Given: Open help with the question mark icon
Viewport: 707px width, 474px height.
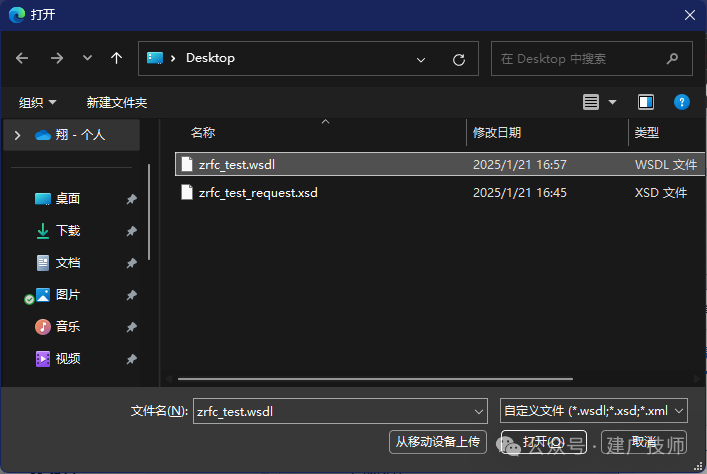Looking at the screenshot, I should point(681,102).
